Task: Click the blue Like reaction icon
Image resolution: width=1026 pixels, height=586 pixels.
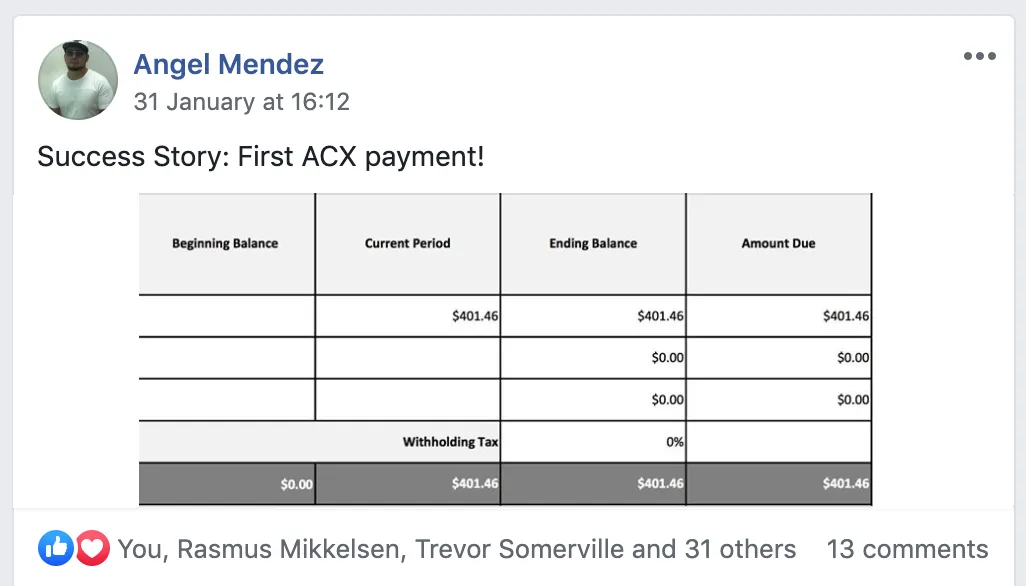Action: [x=56, y=548]
